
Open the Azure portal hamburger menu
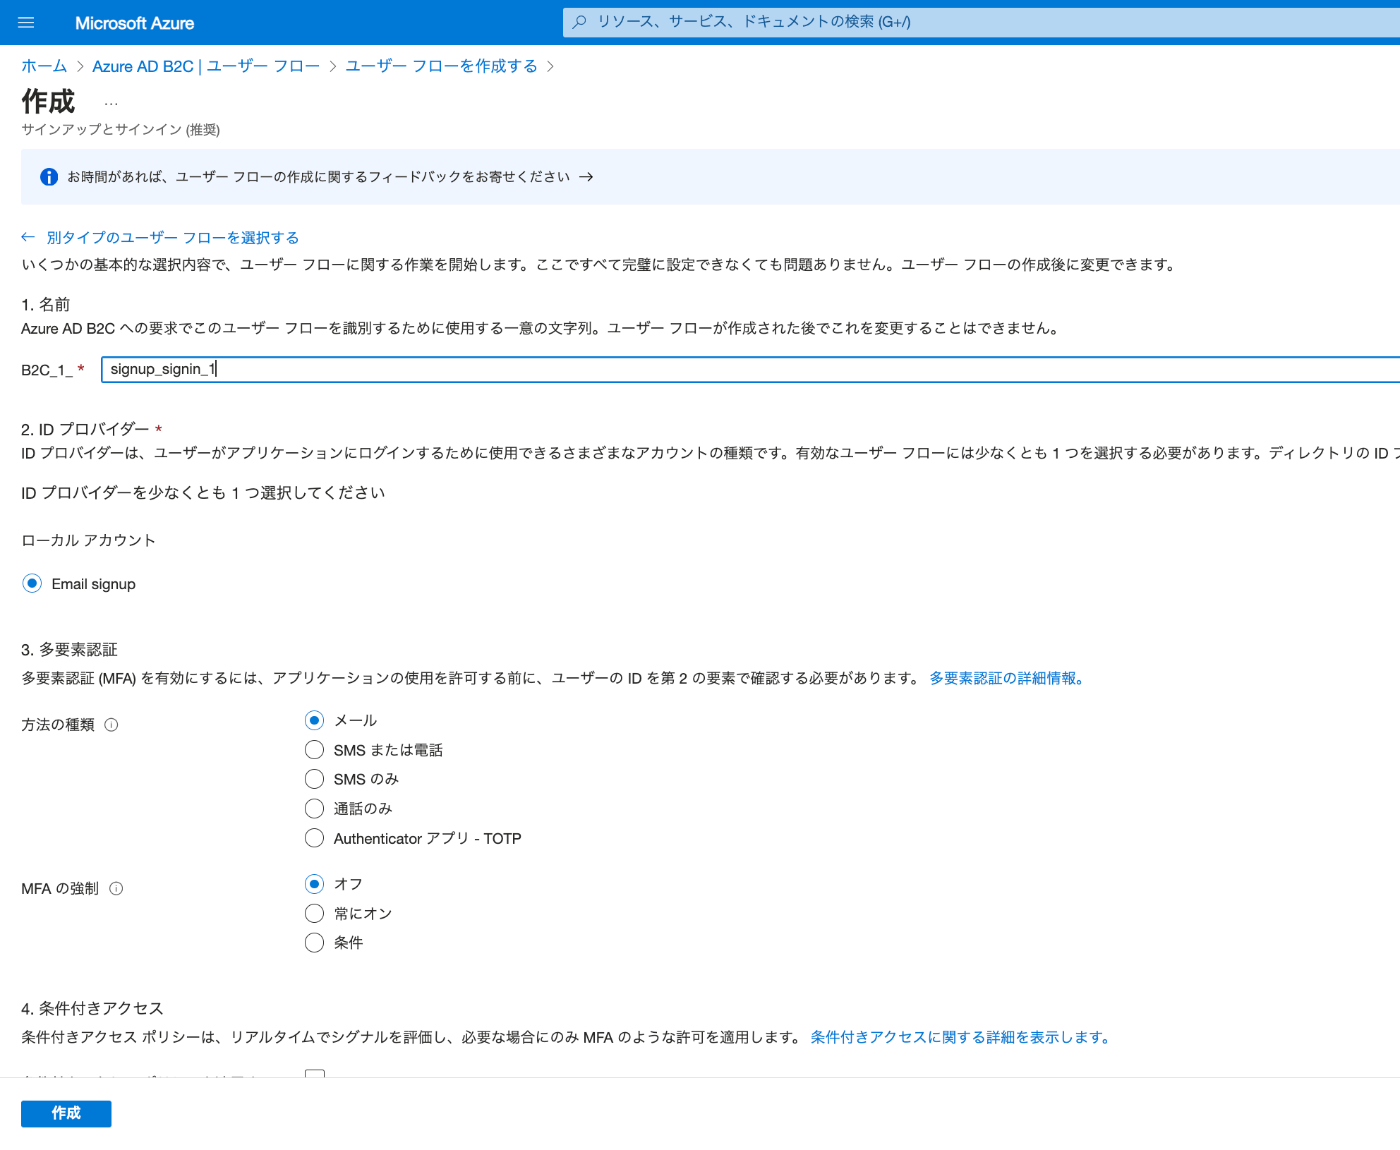[26, 22]
